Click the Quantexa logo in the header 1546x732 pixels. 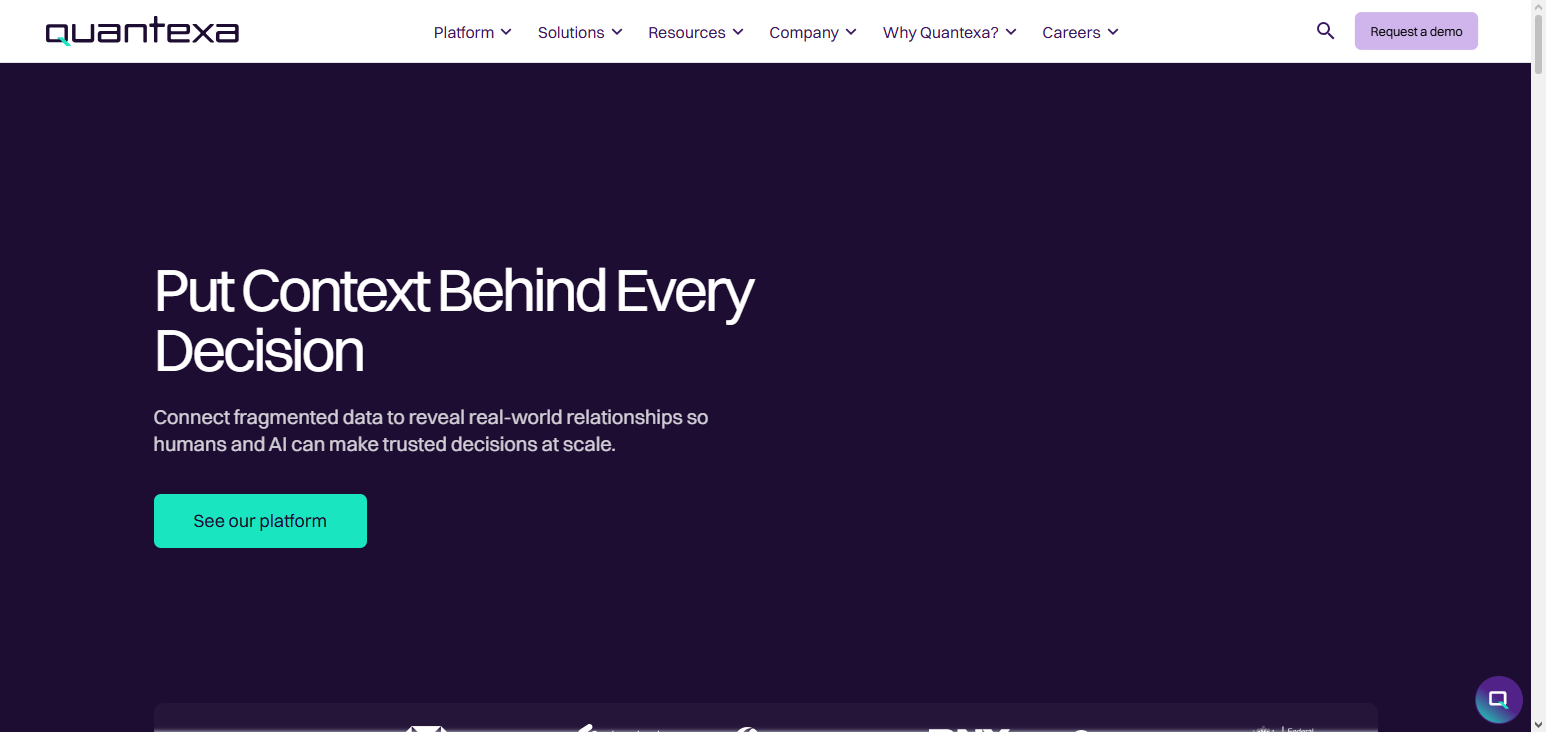click(x=142, y=32)
